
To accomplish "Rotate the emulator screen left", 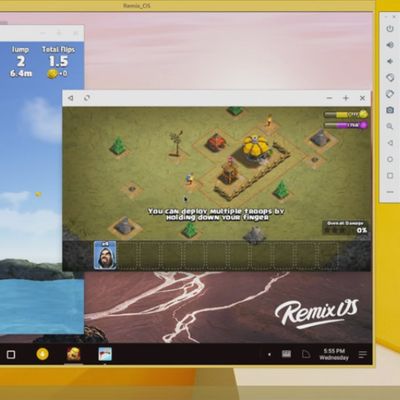I will [x=390, y=78].
